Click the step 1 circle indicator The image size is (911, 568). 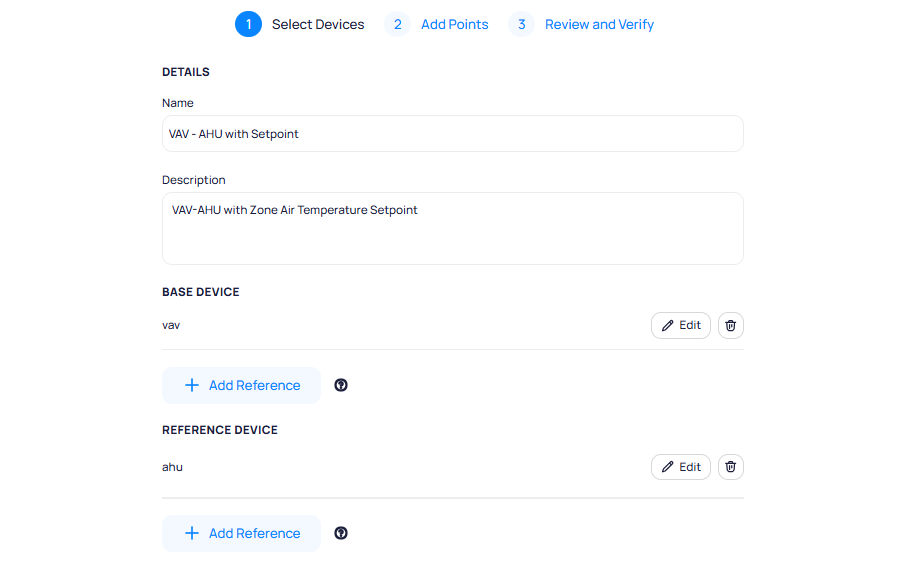point(248,24)
